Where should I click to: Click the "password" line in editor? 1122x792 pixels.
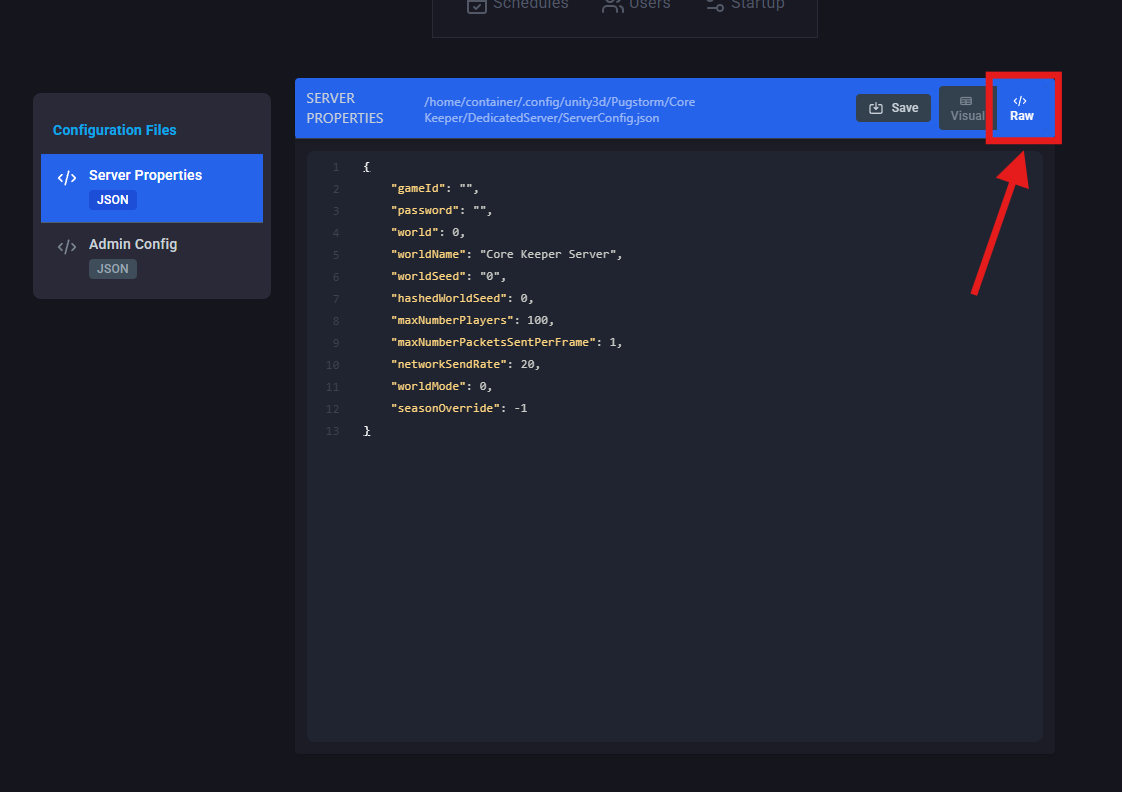tap(442, 210)
